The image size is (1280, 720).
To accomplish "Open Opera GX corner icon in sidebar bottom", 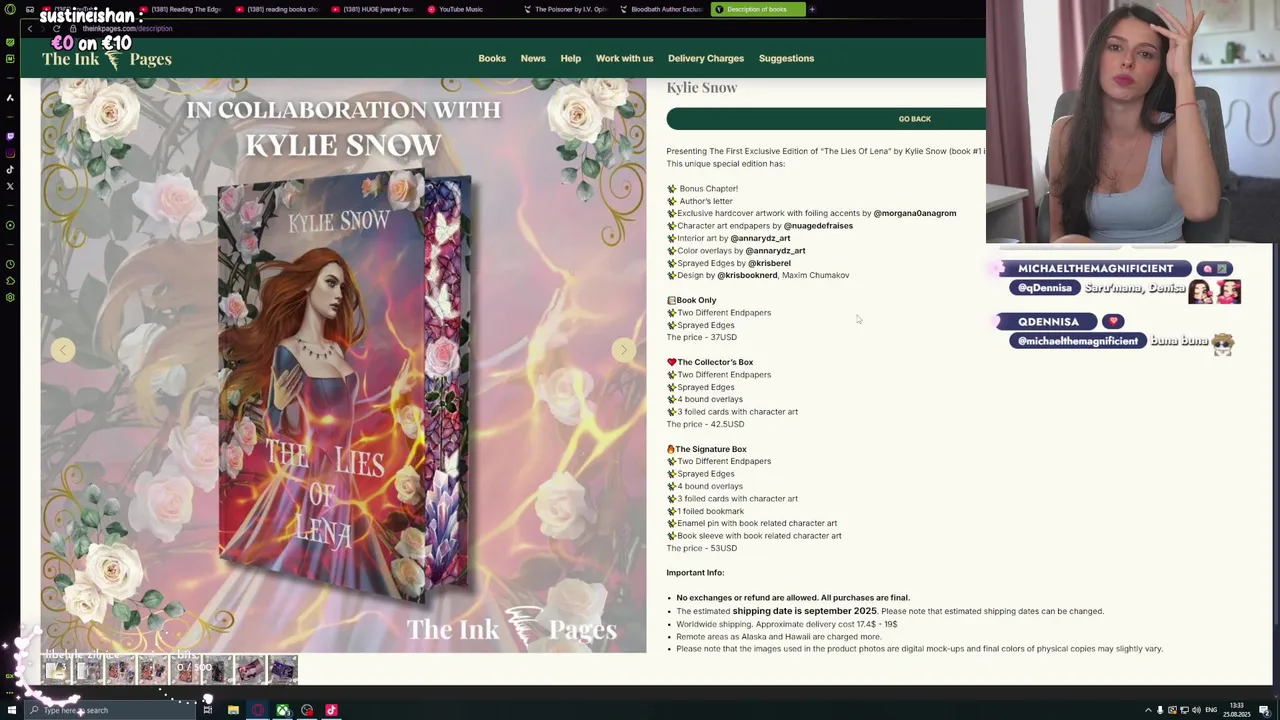I will (x=10, y=676).
